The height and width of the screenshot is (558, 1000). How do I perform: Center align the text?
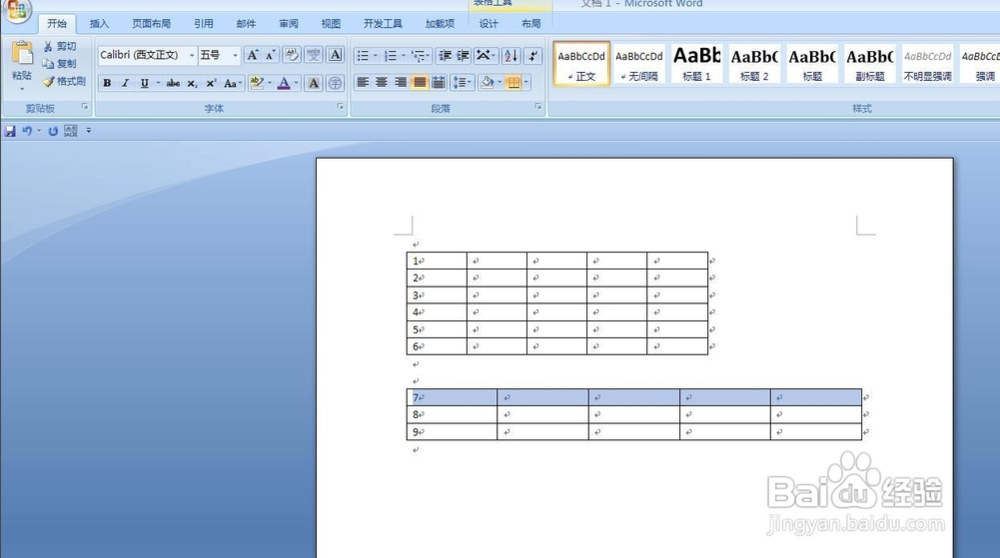click(x=381, y=82)
